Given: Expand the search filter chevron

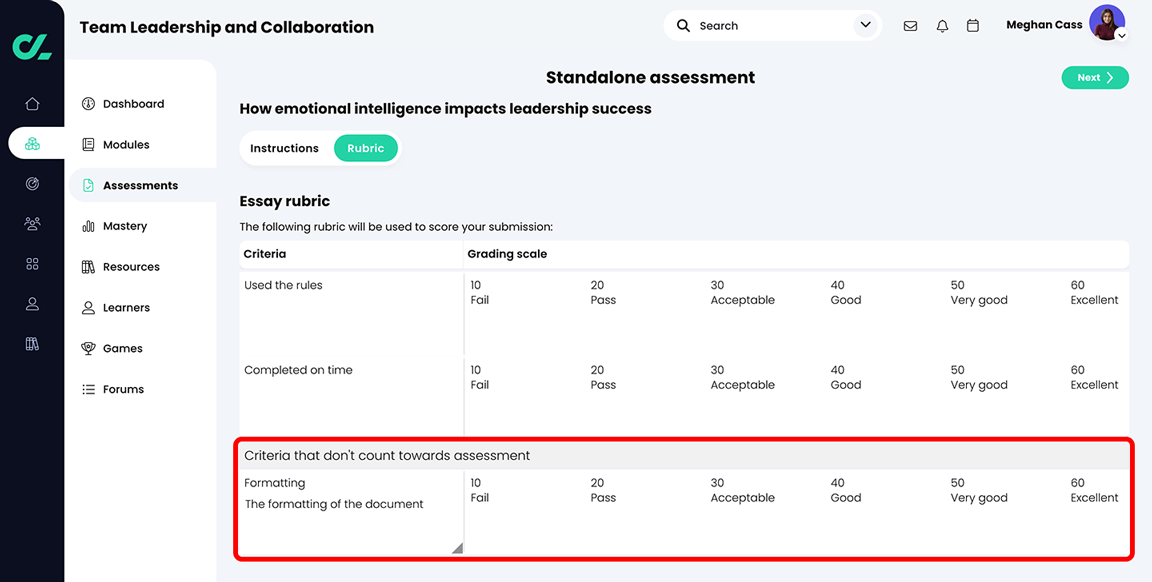Looking at the screenshot, I should [866, 25].
